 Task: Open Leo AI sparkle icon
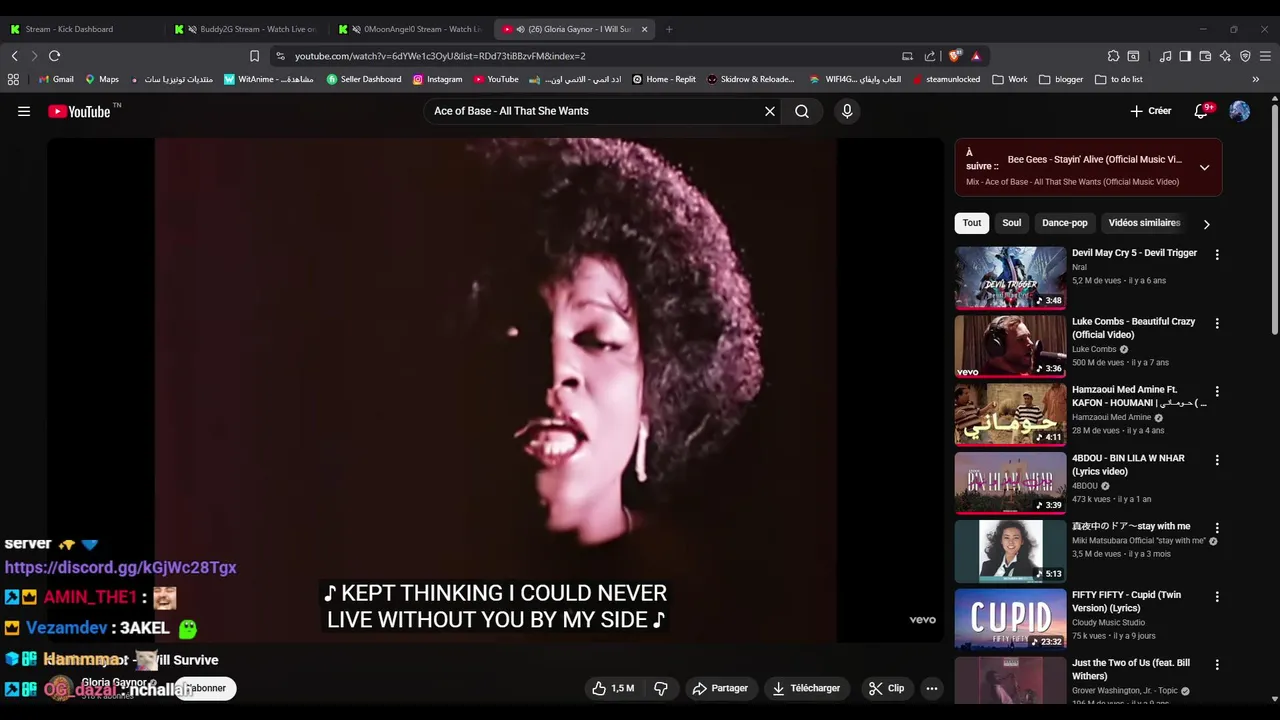pyautogui.click(x=1225, y=56)
